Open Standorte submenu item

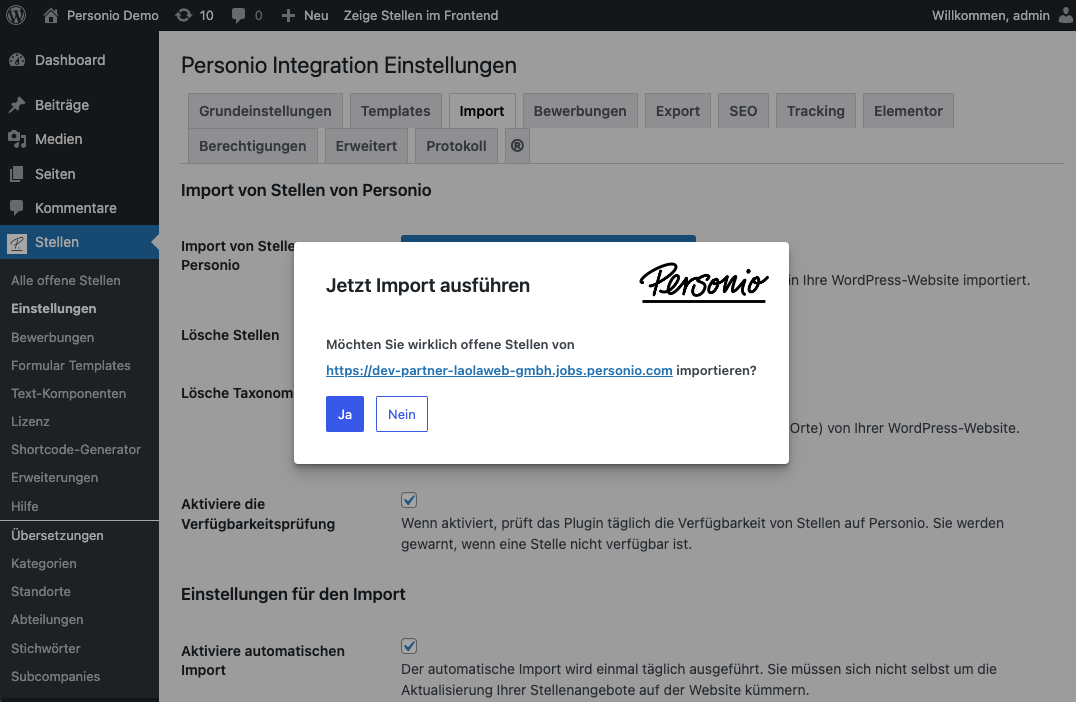pos(41,592)
